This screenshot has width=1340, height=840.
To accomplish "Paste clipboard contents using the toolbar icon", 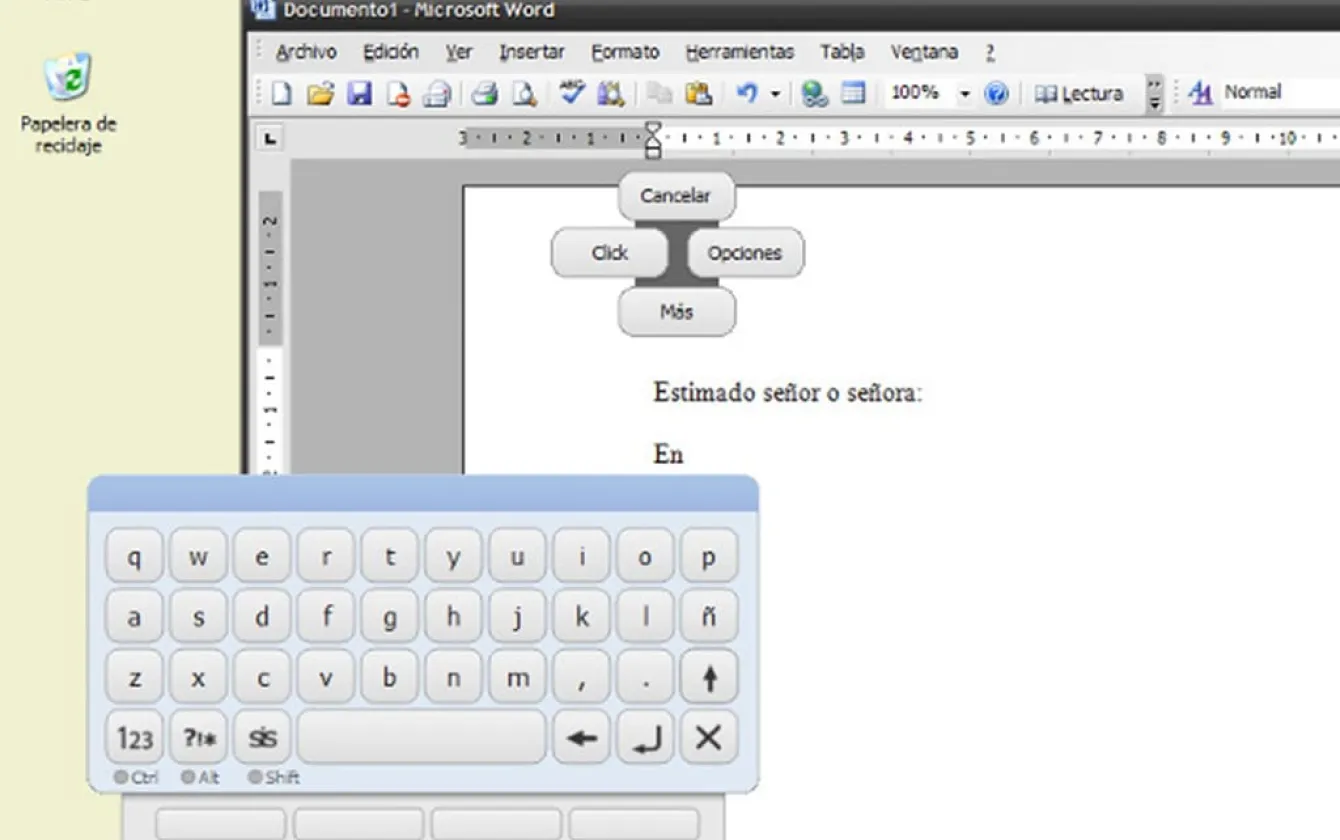I will [699, 94].
